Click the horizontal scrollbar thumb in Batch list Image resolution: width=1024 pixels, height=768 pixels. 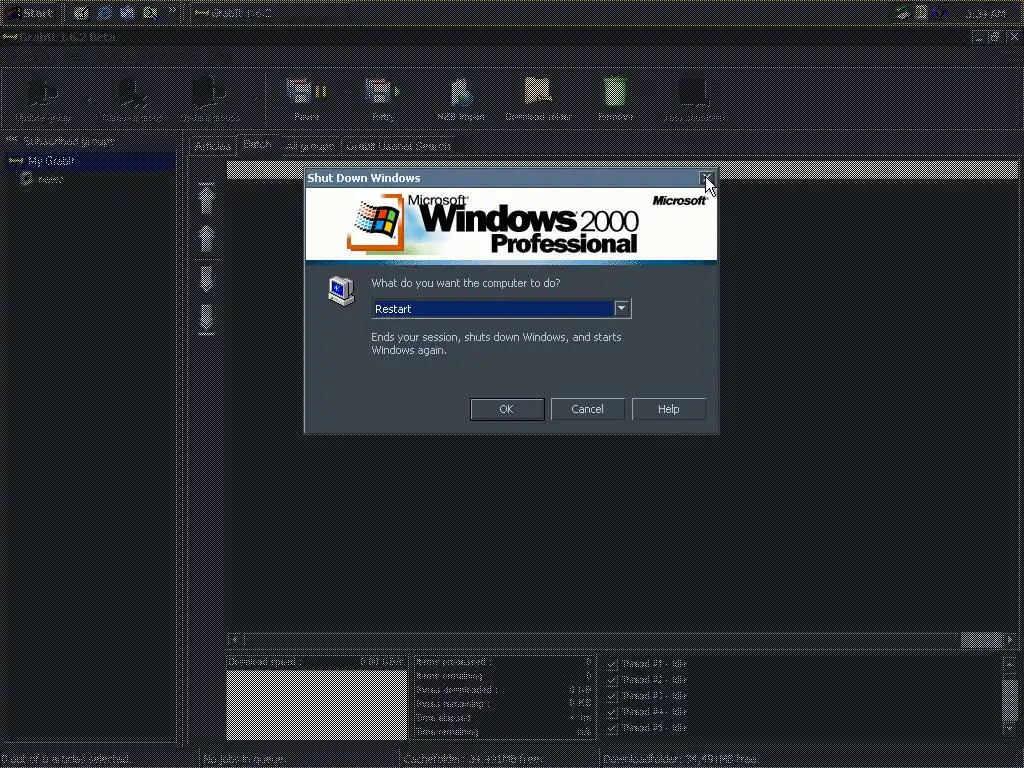point(981,639)
